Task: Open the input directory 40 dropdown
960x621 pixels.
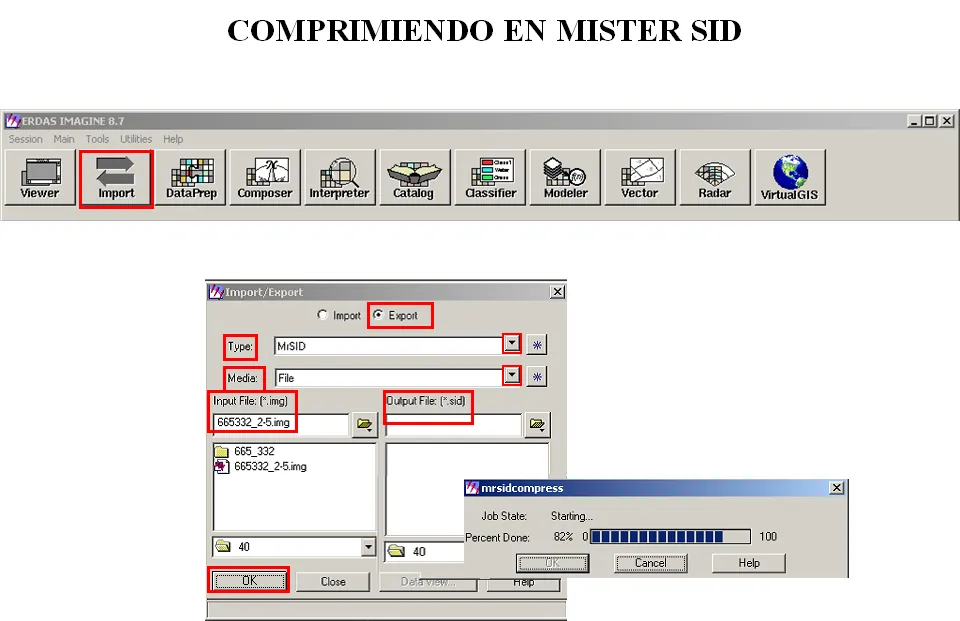Action: pyautogui.click(x=368, y=546)
